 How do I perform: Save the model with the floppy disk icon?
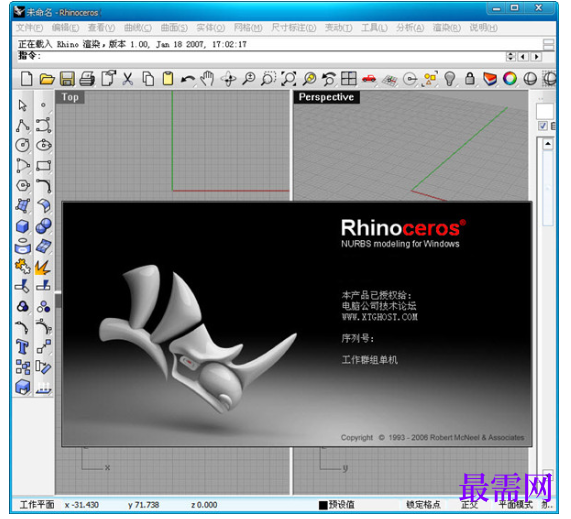67,79
